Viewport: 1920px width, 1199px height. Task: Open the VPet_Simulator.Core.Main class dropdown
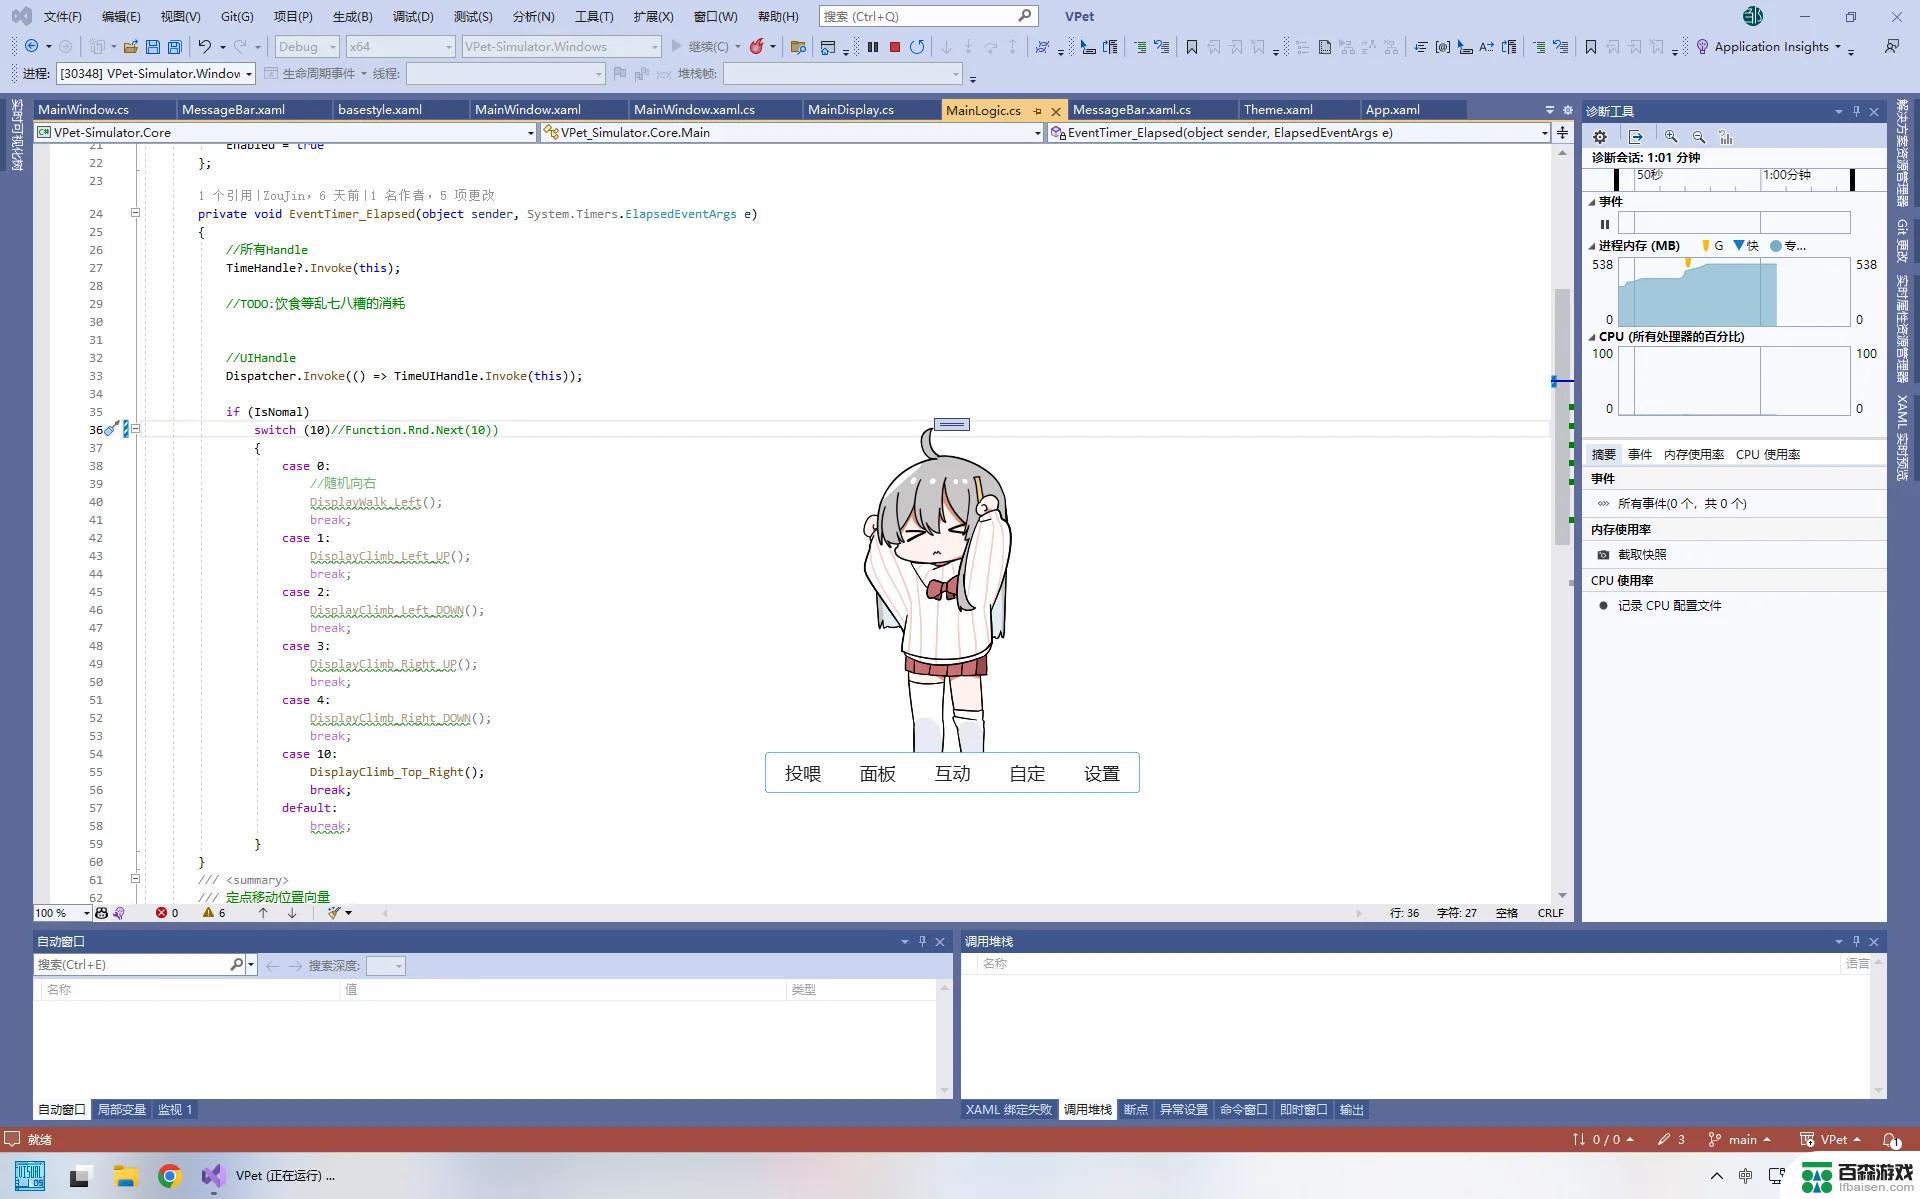pyautogui.click(x=792, y=133)
